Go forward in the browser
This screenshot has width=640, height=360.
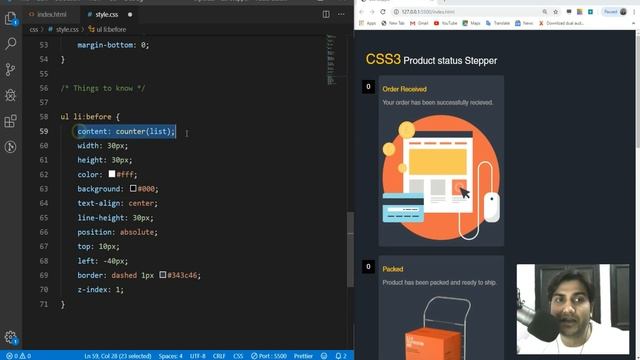point(372,12)
